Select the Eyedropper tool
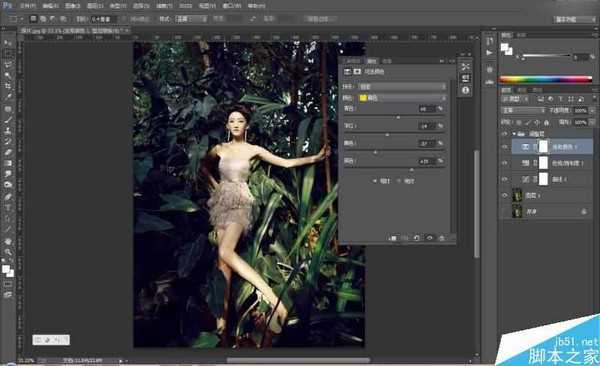 8,97
